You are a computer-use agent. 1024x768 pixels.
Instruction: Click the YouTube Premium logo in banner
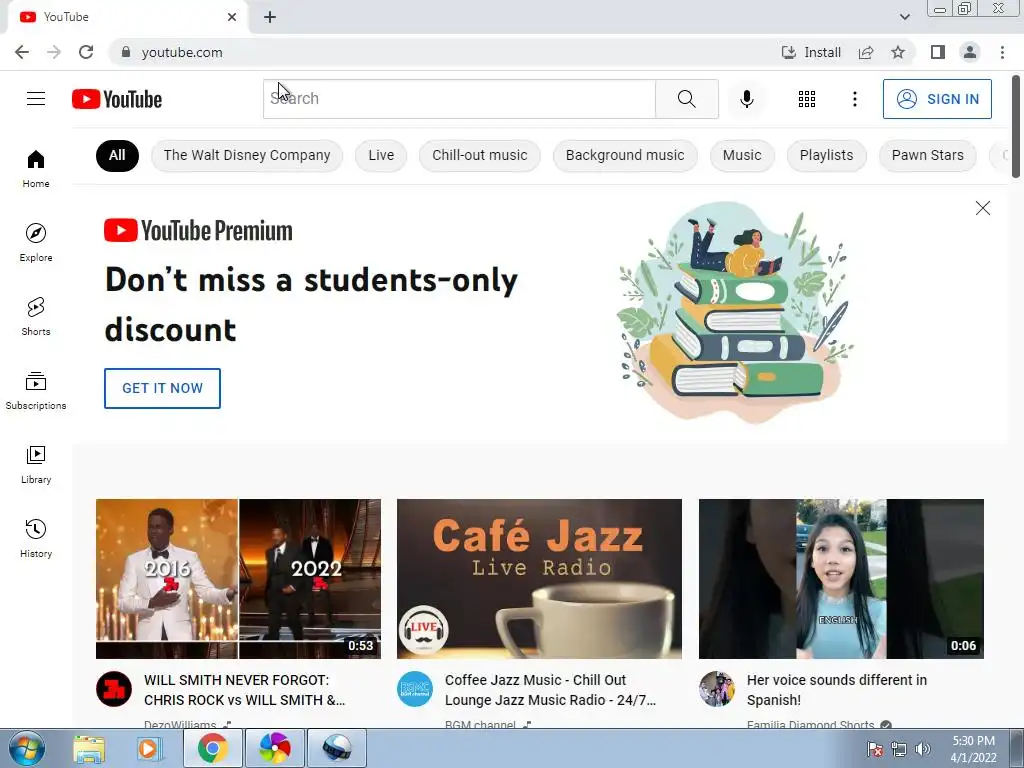click(198, 231)
